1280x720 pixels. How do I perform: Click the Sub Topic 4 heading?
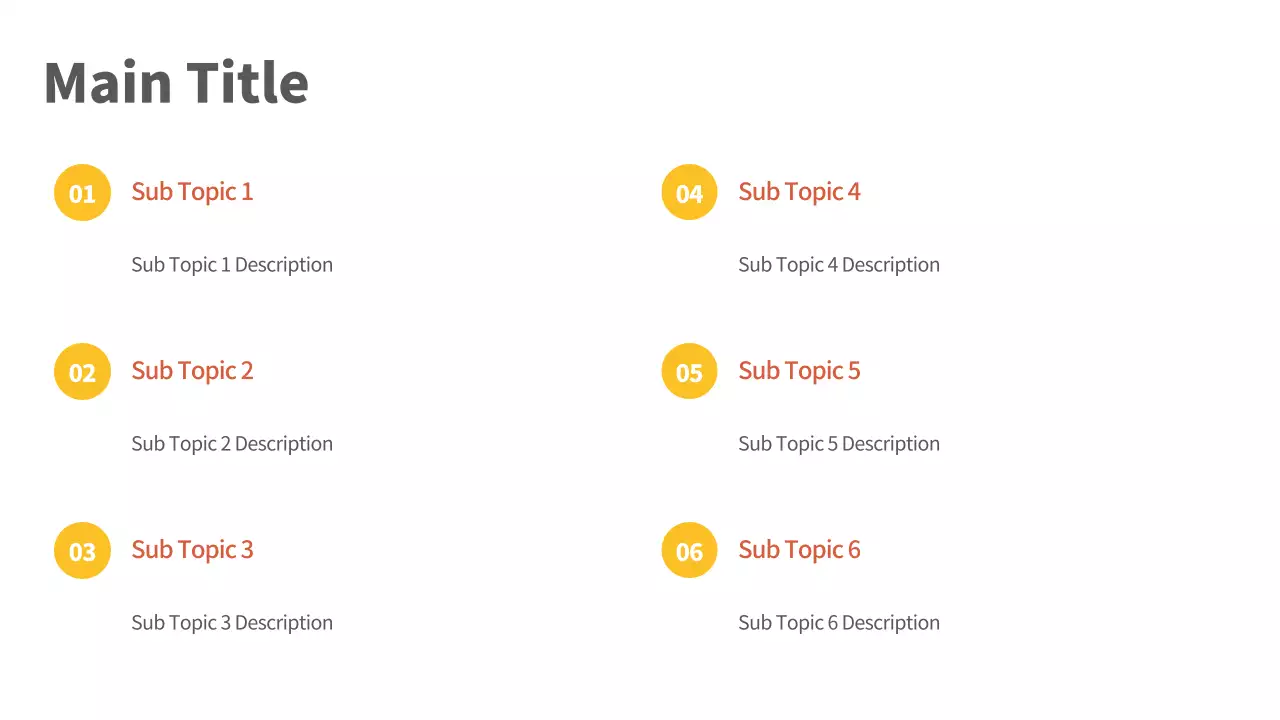(x=799, y=192)
